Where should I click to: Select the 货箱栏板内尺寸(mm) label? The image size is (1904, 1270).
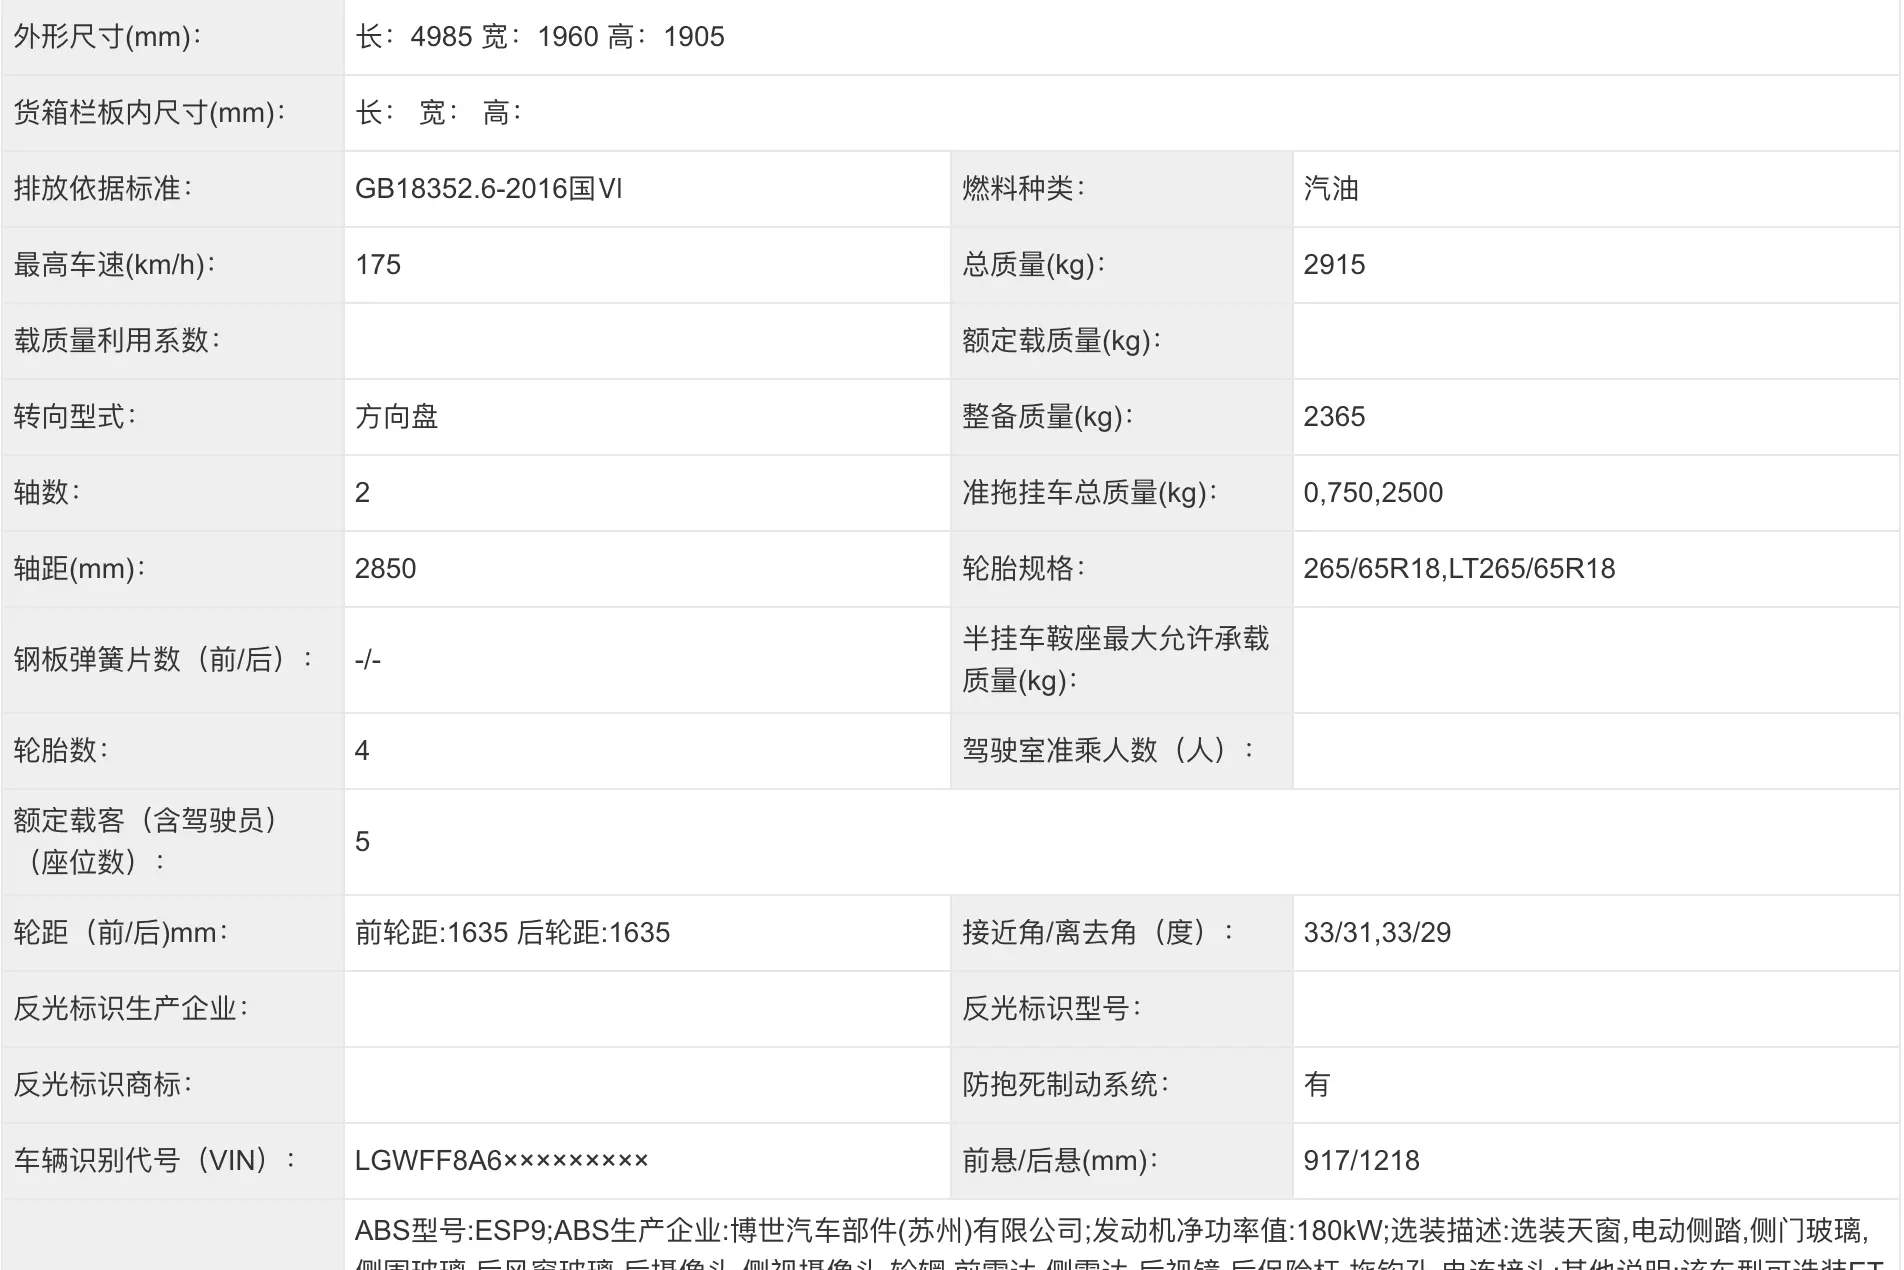click(x=150, y=113)
